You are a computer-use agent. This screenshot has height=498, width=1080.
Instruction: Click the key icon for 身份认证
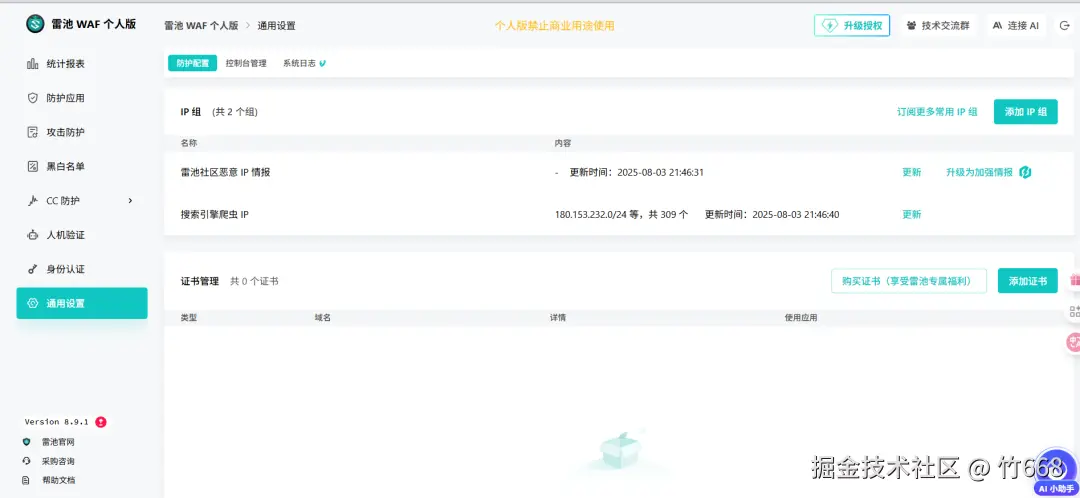coord(32,269)
